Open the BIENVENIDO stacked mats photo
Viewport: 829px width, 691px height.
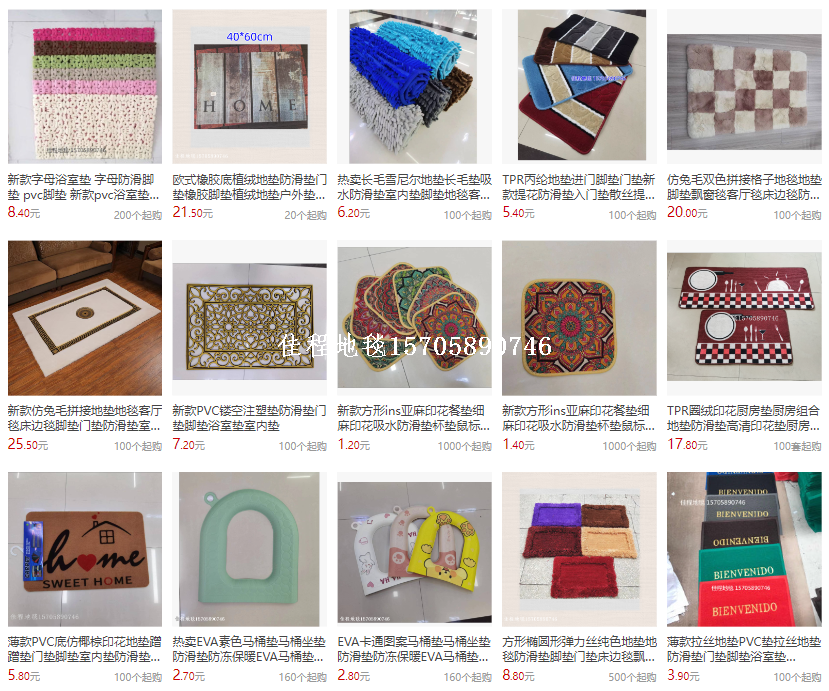coord(744,549)
